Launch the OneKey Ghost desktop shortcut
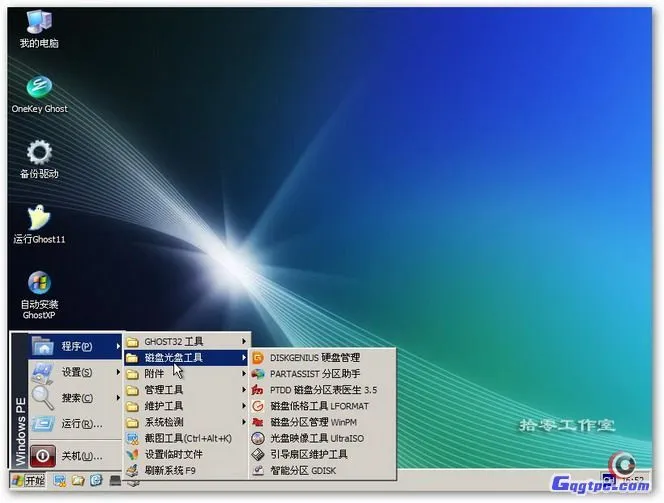This screenshot has width=664, height=503. [x=39, y=95]
